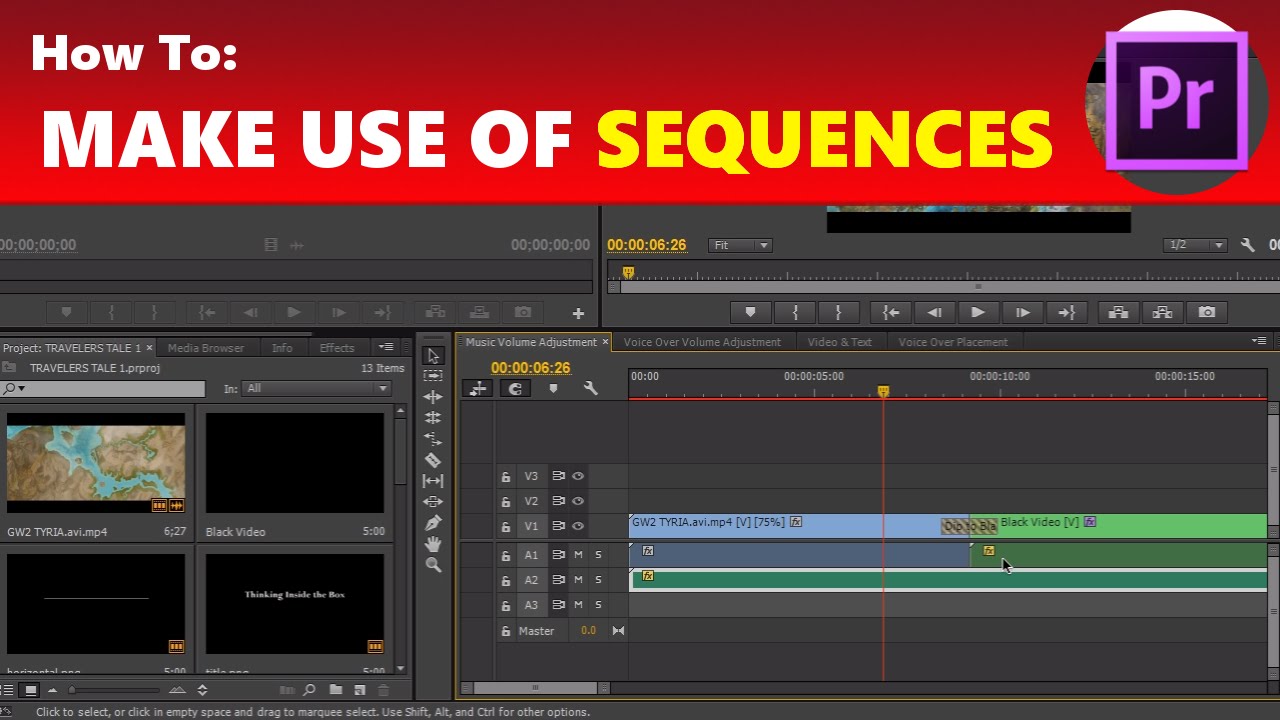Click the timeline horizontal zoom scroll bar
1280x720 pixels.
click(x=535, y=688)
